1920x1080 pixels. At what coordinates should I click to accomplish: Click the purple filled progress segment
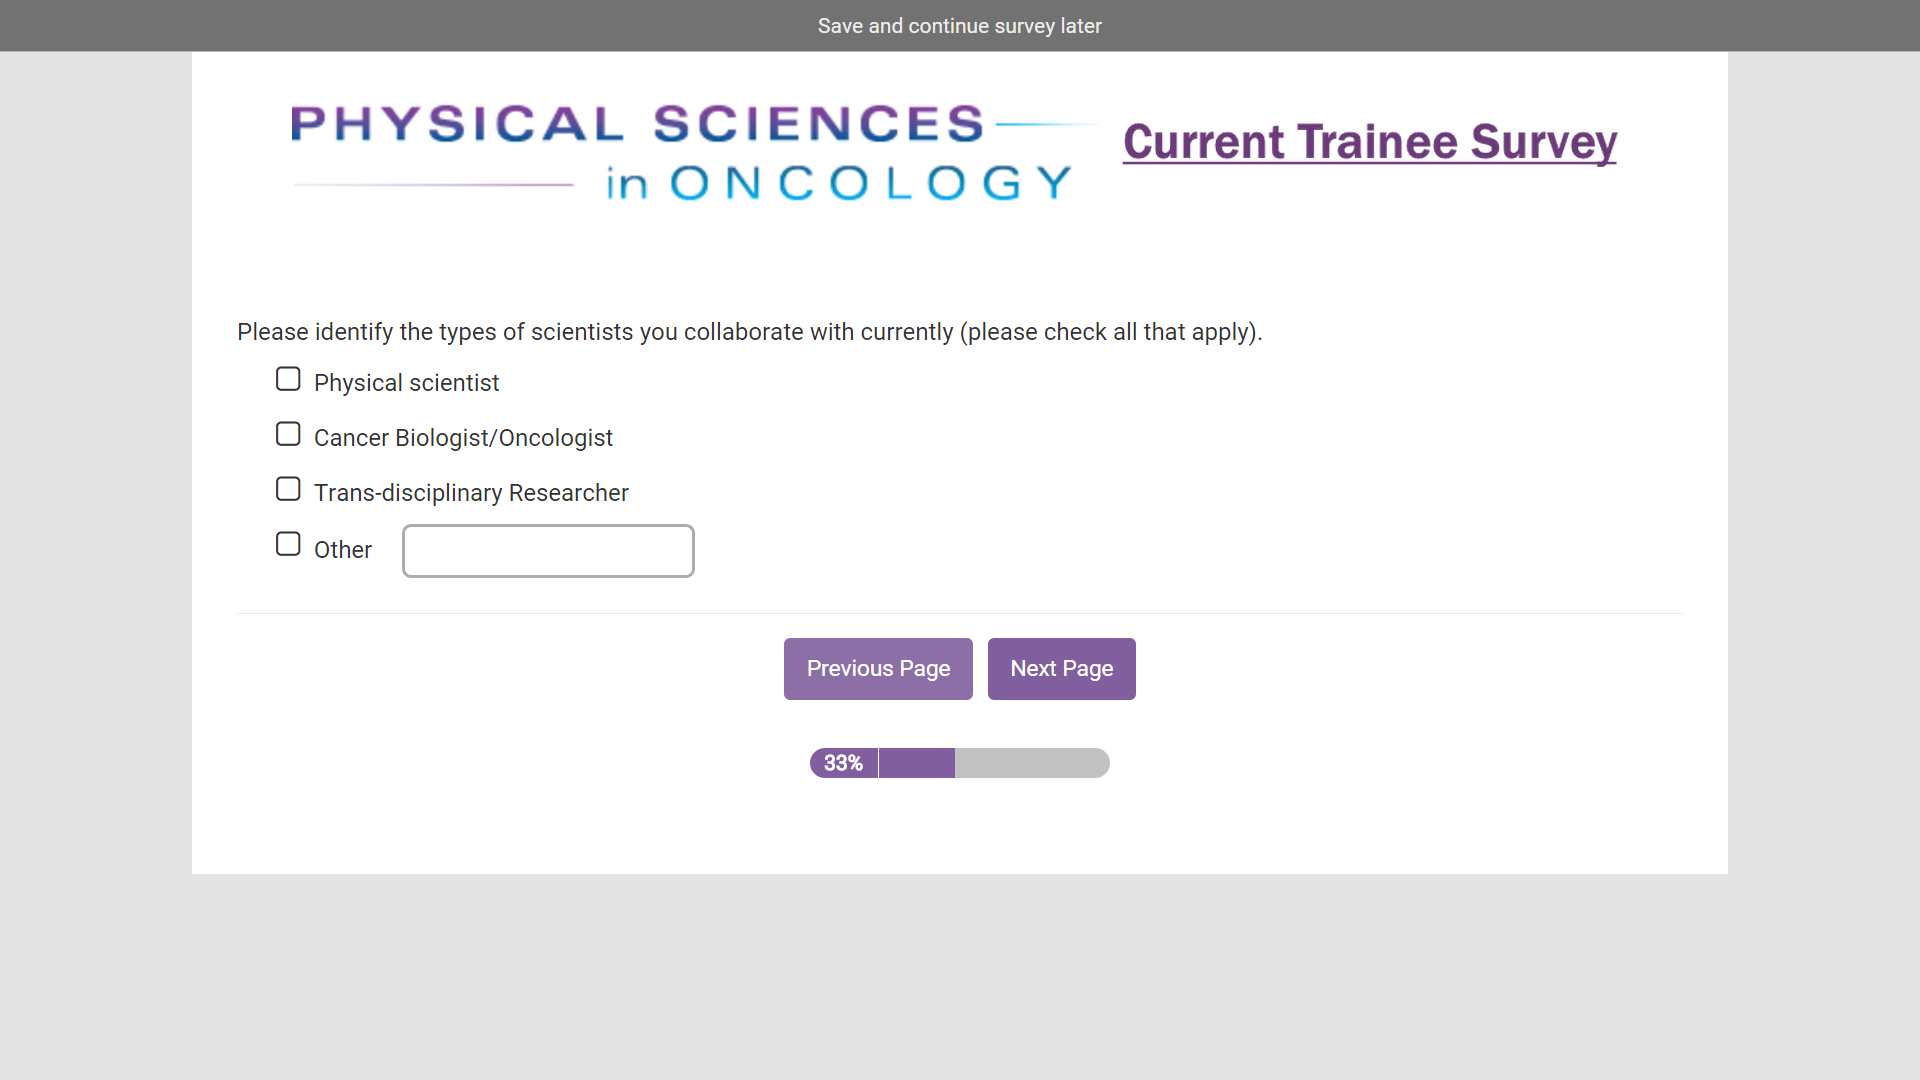(x=916, y=764)
